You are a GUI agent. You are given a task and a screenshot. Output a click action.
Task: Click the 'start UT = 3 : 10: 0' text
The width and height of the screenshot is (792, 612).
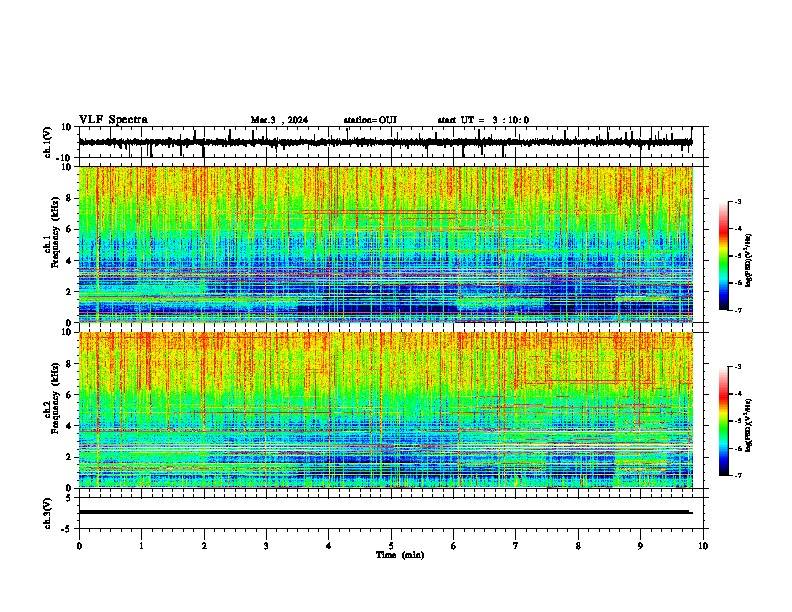pyautogui.click(x=483, y=120)
